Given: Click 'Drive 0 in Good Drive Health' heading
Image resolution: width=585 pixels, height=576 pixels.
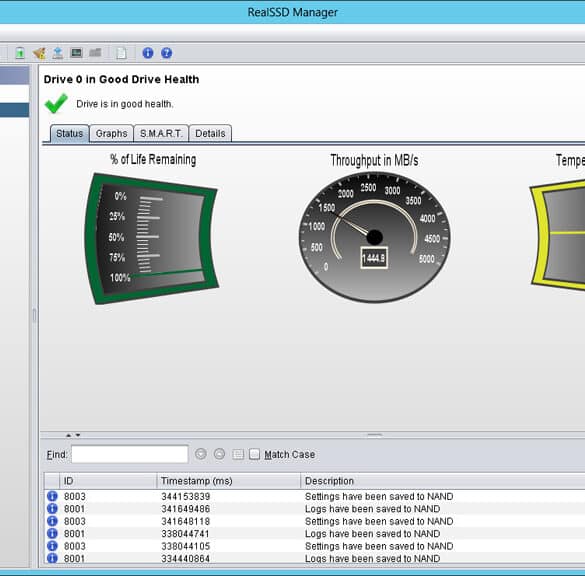Looking at the screenshot, I should click(x=121, y=79).
